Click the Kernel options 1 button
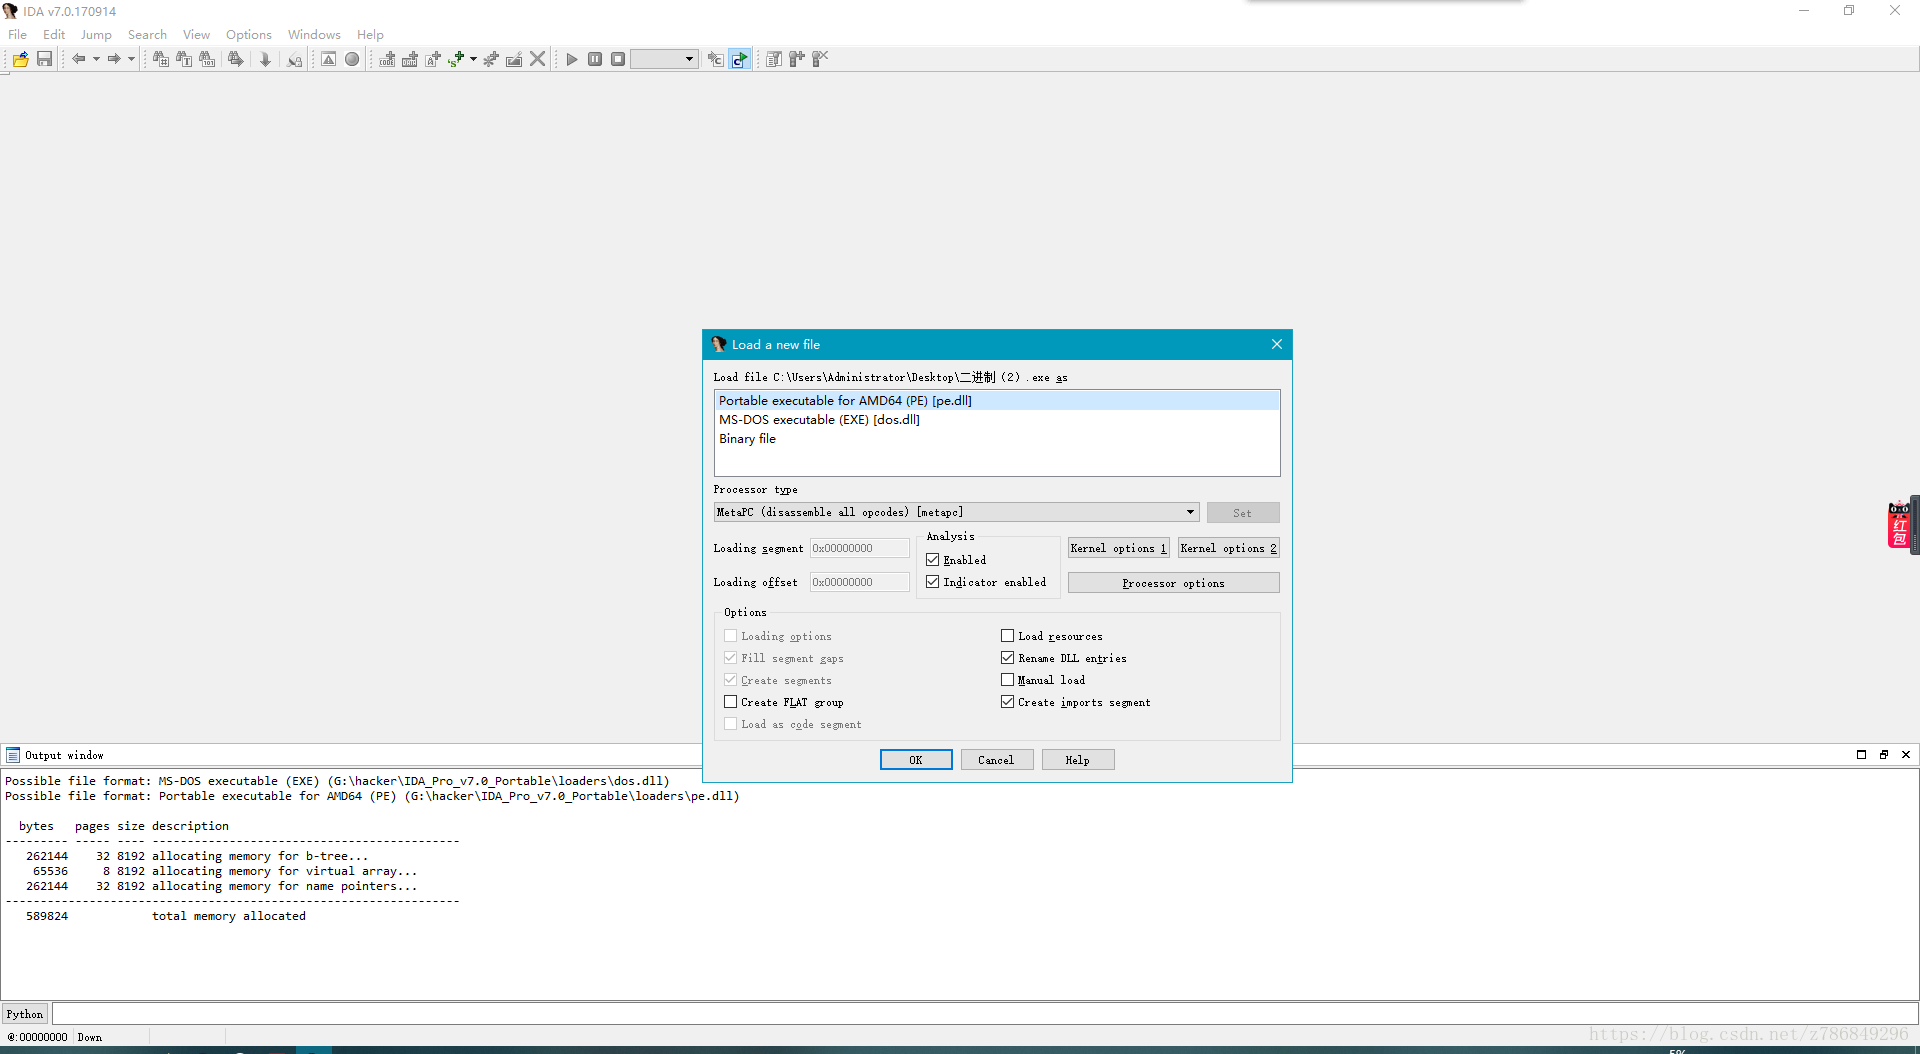 (1118, 548)
